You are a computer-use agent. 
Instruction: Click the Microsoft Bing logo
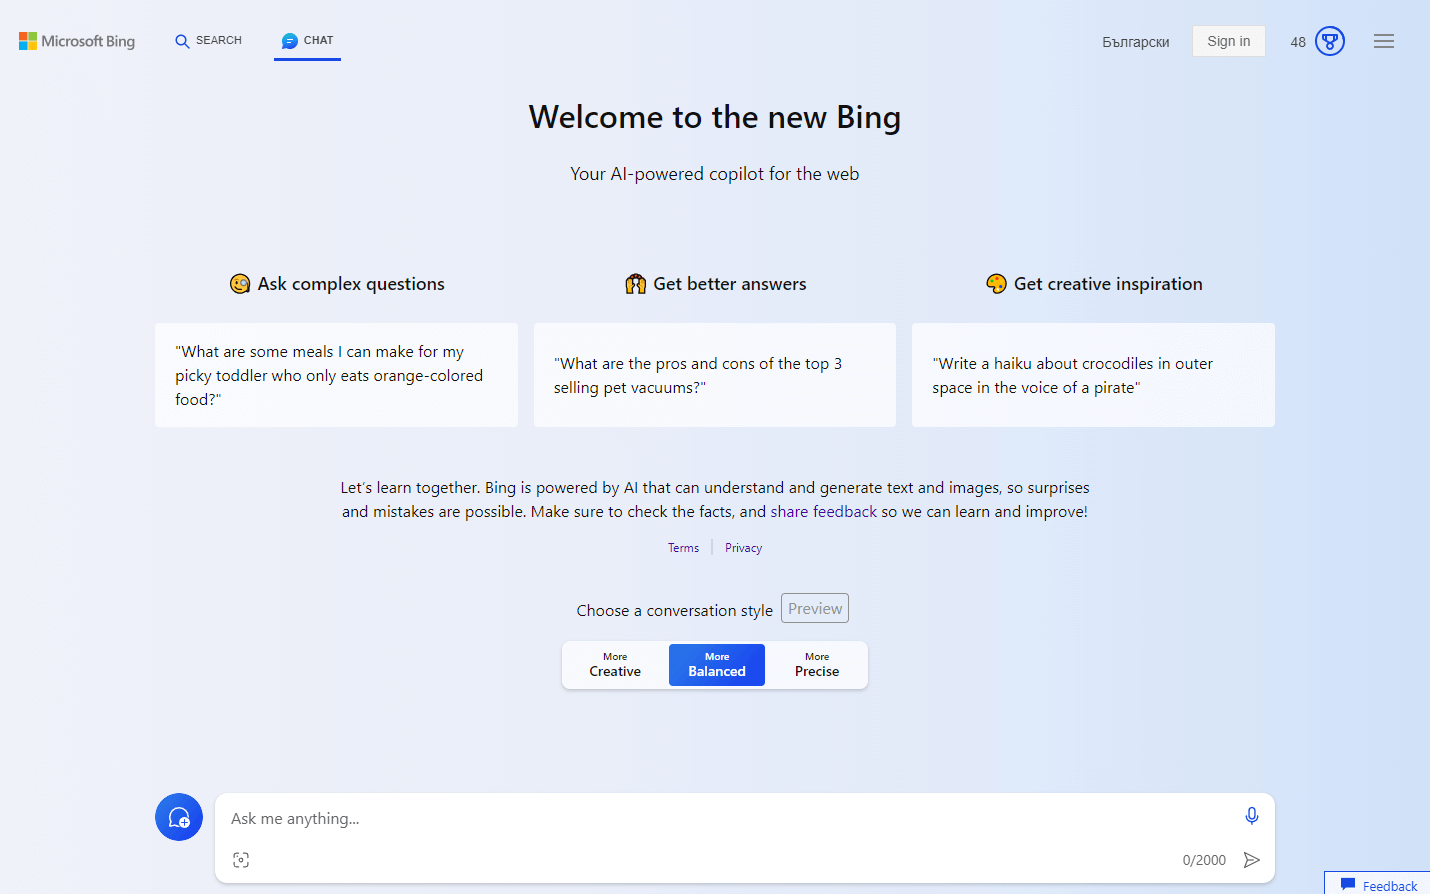tap(77, 41)
